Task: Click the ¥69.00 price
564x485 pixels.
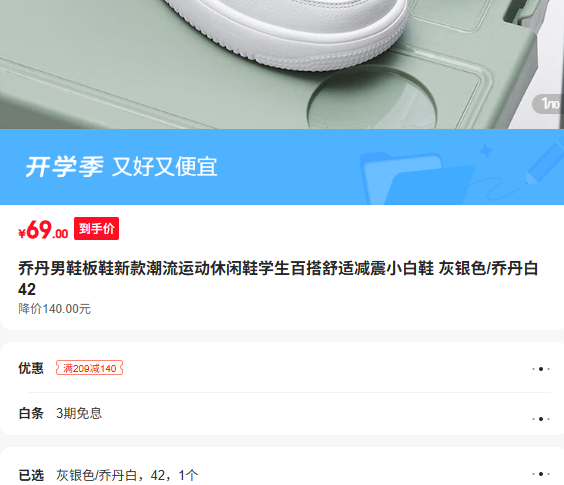Action: point(43,230)
